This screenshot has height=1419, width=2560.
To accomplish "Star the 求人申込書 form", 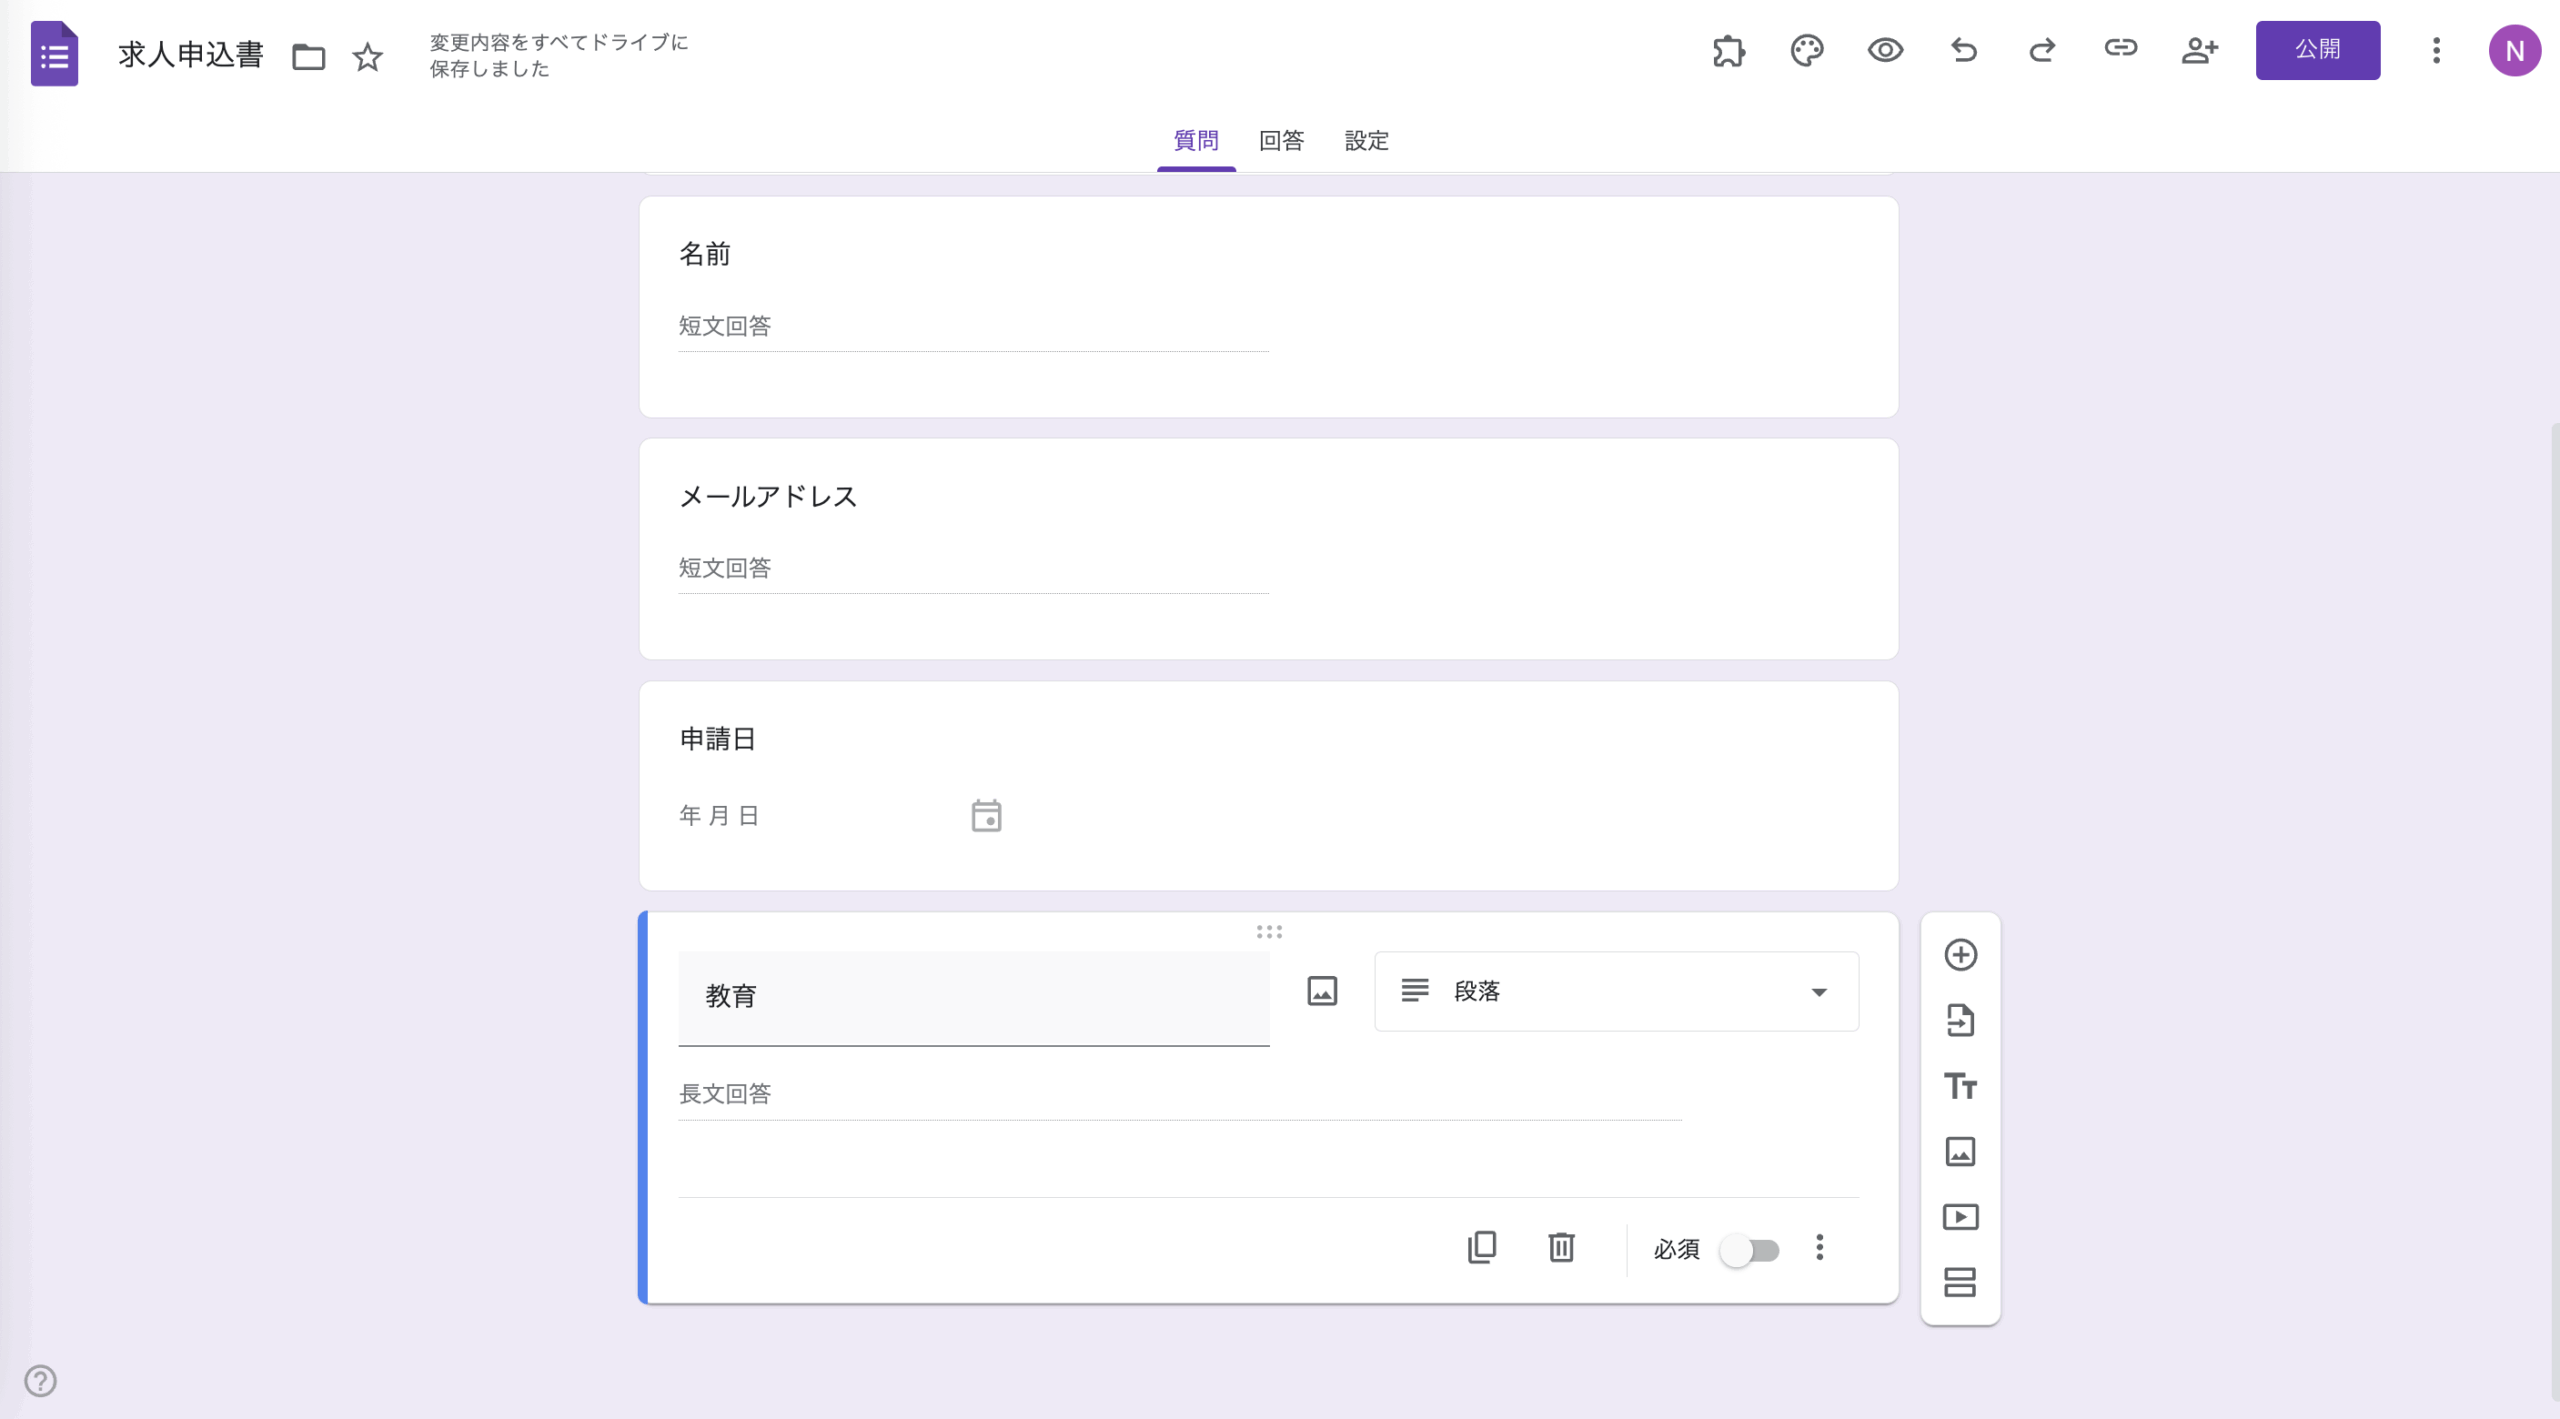I will click(x=367, y=57).
